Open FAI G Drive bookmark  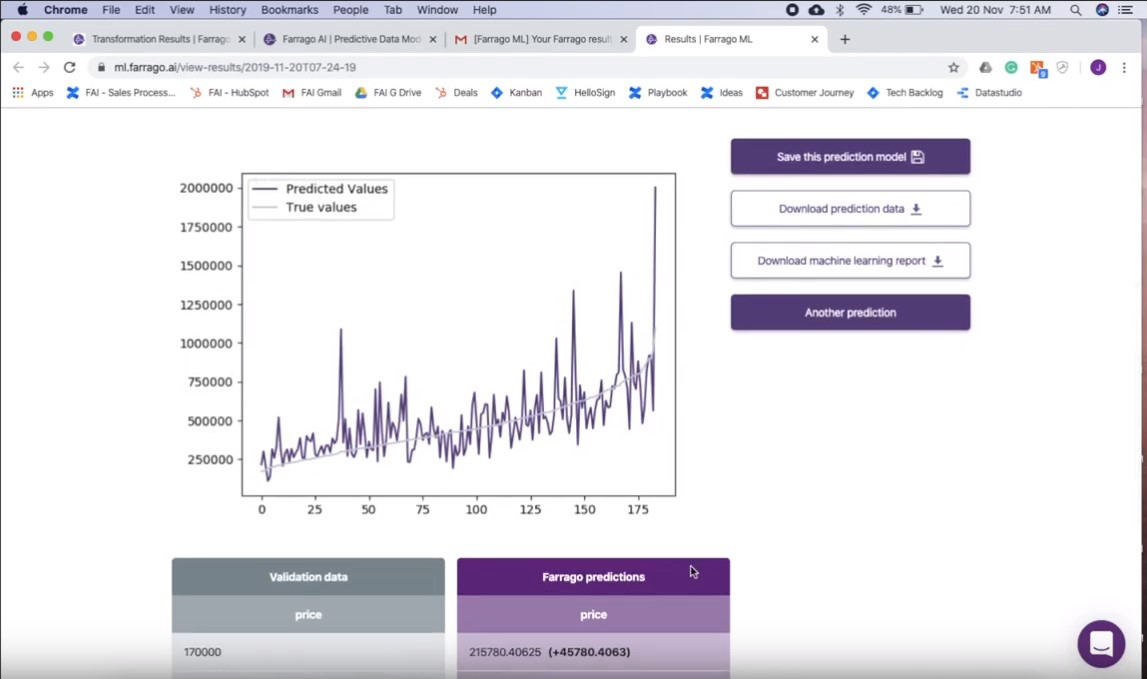(388, 93)
